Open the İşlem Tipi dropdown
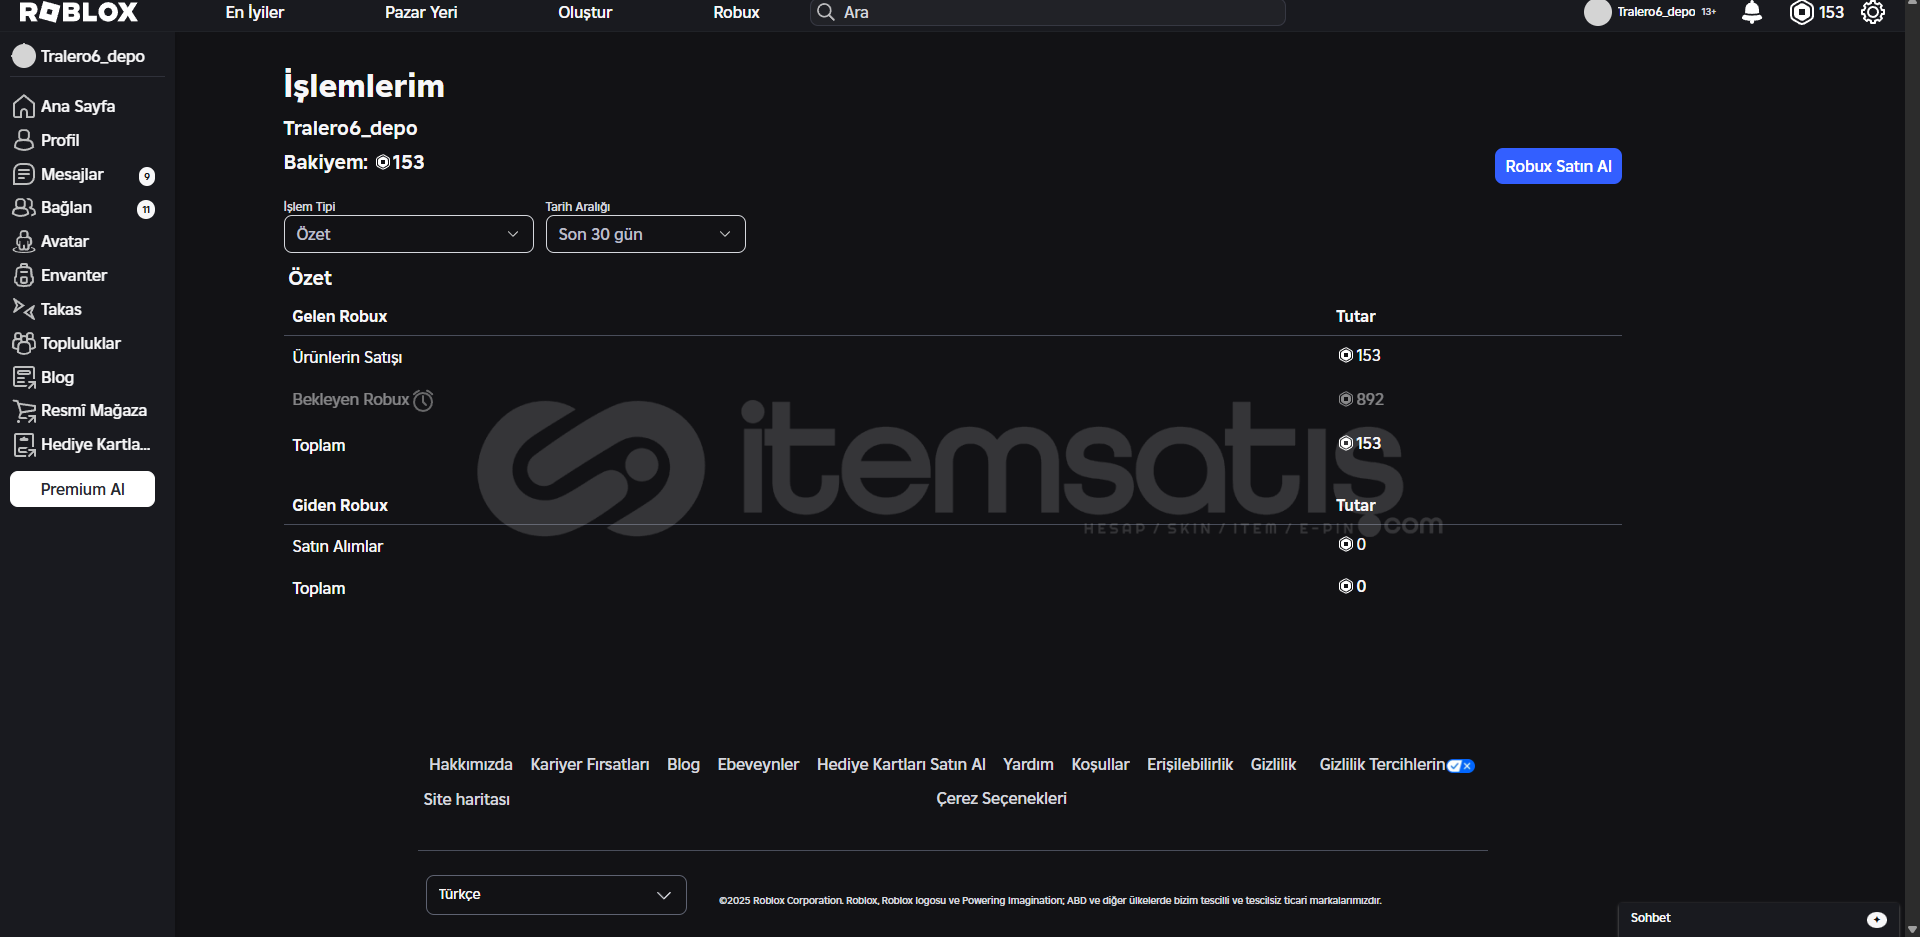 coord(409,234)
